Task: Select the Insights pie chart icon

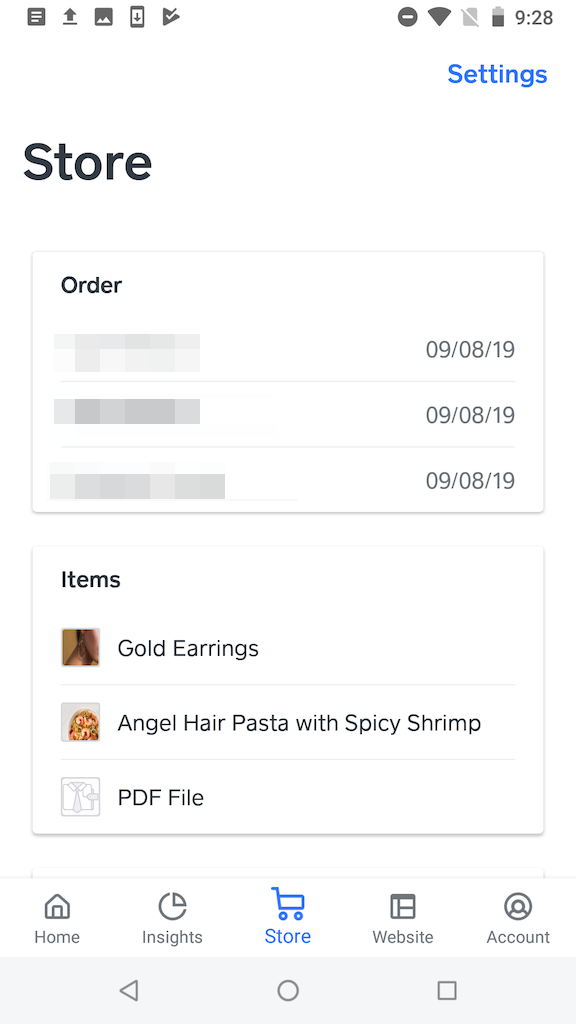Action: pyautogui.click(x=172, y=906)
